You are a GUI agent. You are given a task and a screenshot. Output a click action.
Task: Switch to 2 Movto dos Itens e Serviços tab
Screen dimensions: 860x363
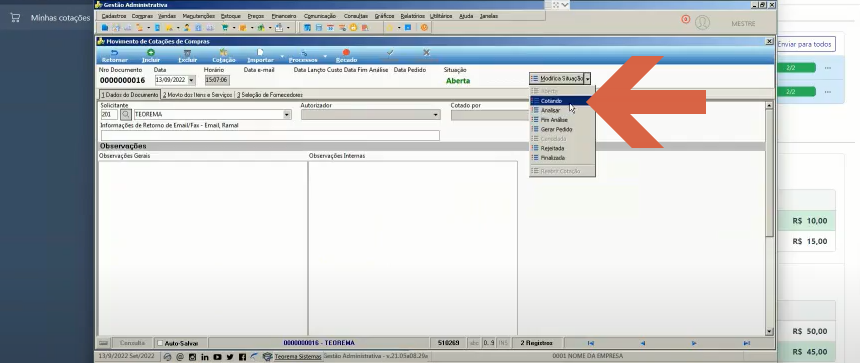click(197, 95)
